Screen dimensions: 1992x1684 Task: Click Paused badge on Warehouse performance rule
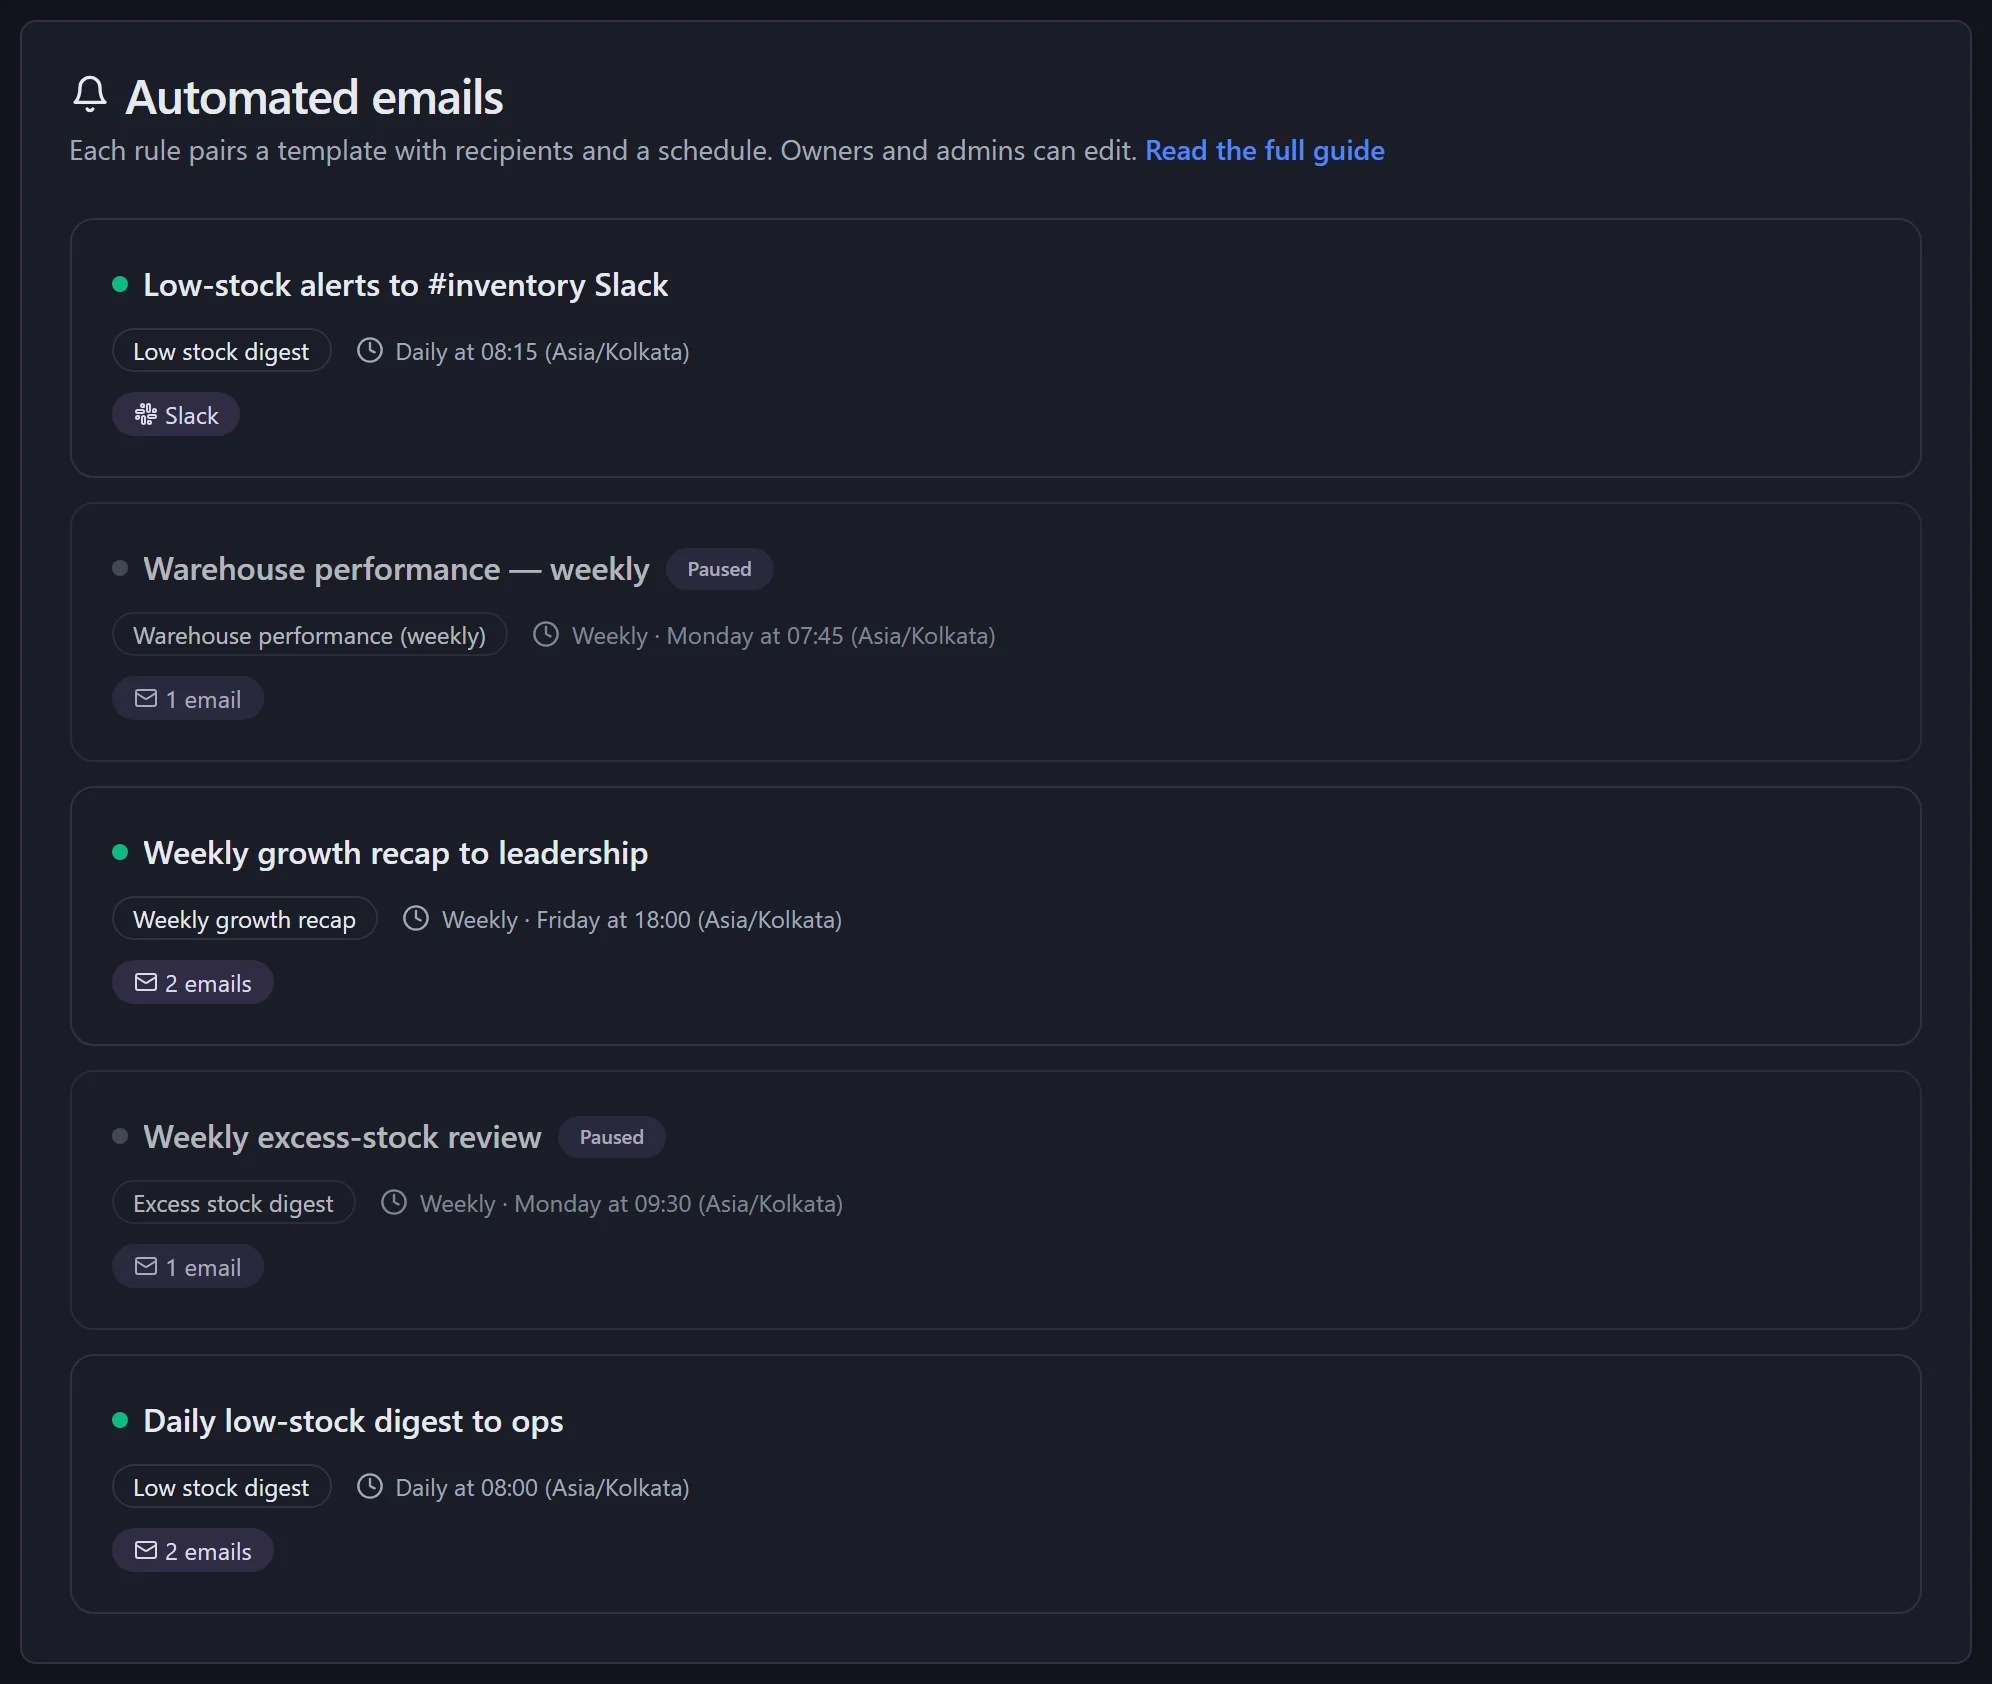click(x=719, y=569)
